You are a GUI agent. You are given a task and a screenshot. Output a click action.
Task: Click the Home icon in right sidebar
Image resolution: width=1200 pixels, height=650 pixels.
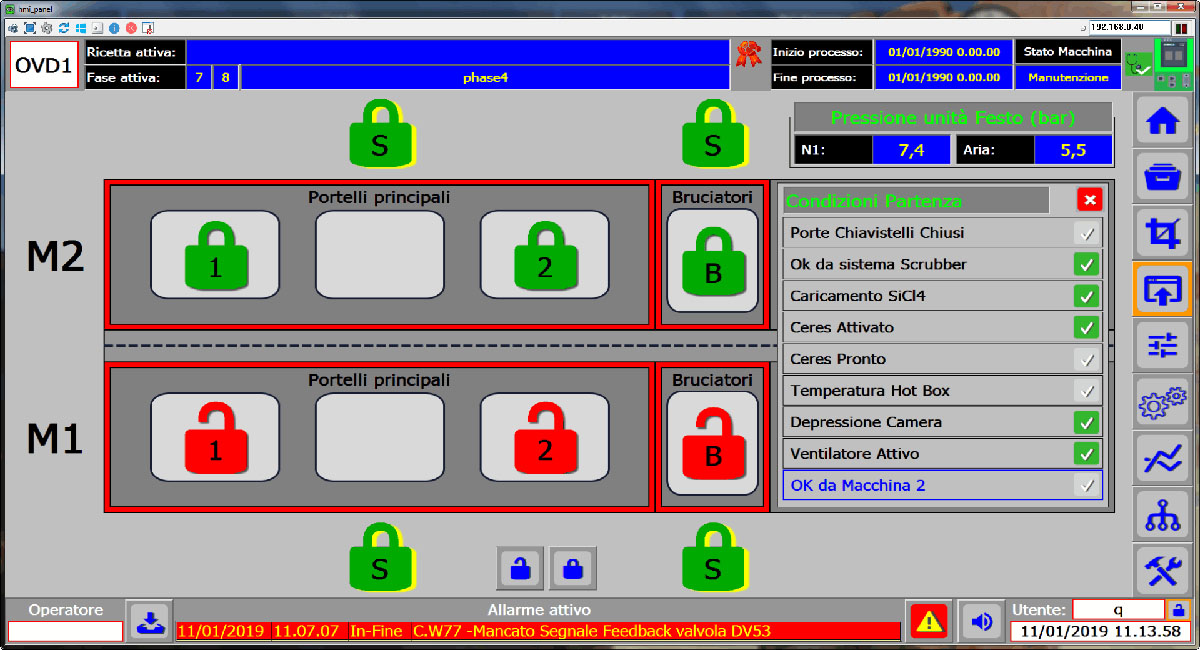point(1162,122)
